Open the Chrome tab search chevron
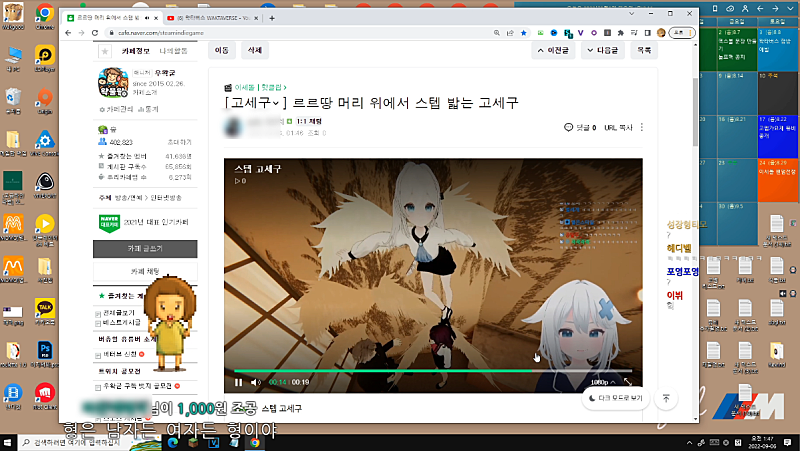This screenshot has height=451, width=800. click(632, 14)
